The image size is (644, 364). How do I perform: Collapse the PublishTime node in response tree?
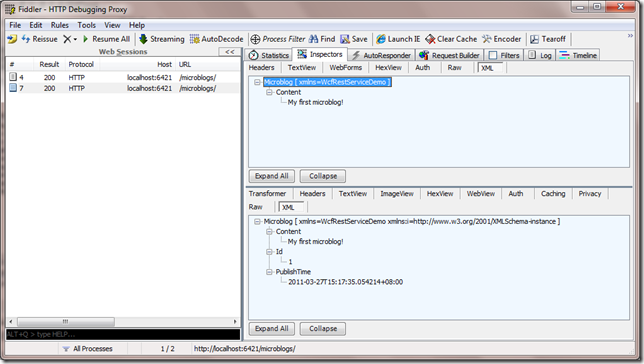[269, 272]
